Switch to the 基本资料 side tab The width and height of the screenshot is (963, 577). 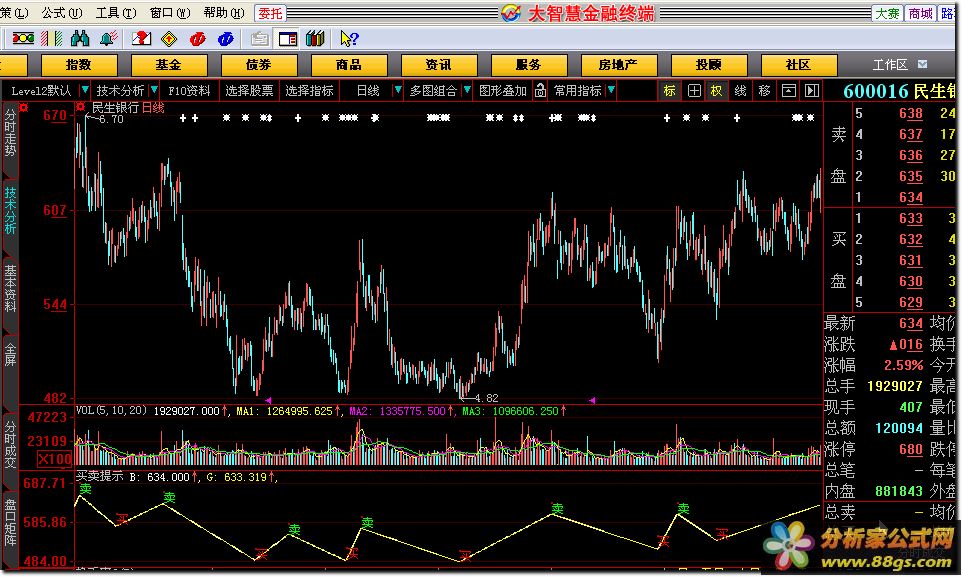point(10,289)
